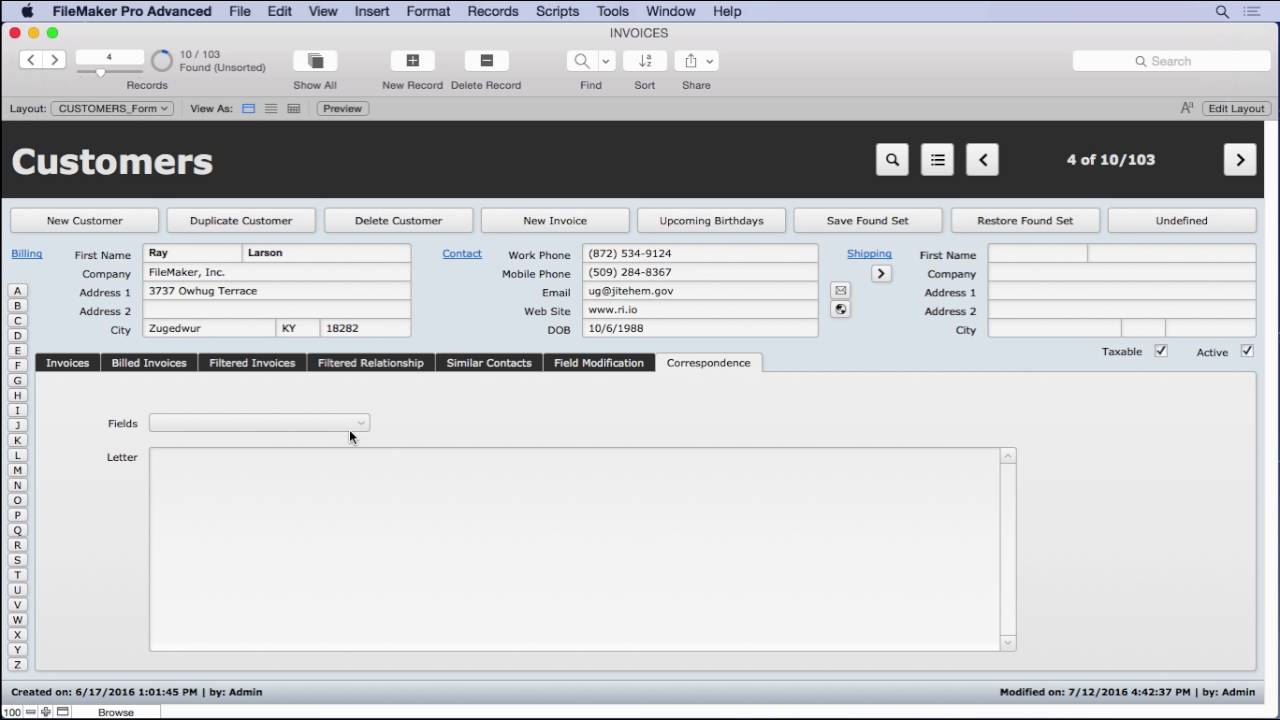Image resolution: width=1280 pixels, height=720 pixels.
Task: Filter customers by letter A button
Action: (x=17, y=291)
